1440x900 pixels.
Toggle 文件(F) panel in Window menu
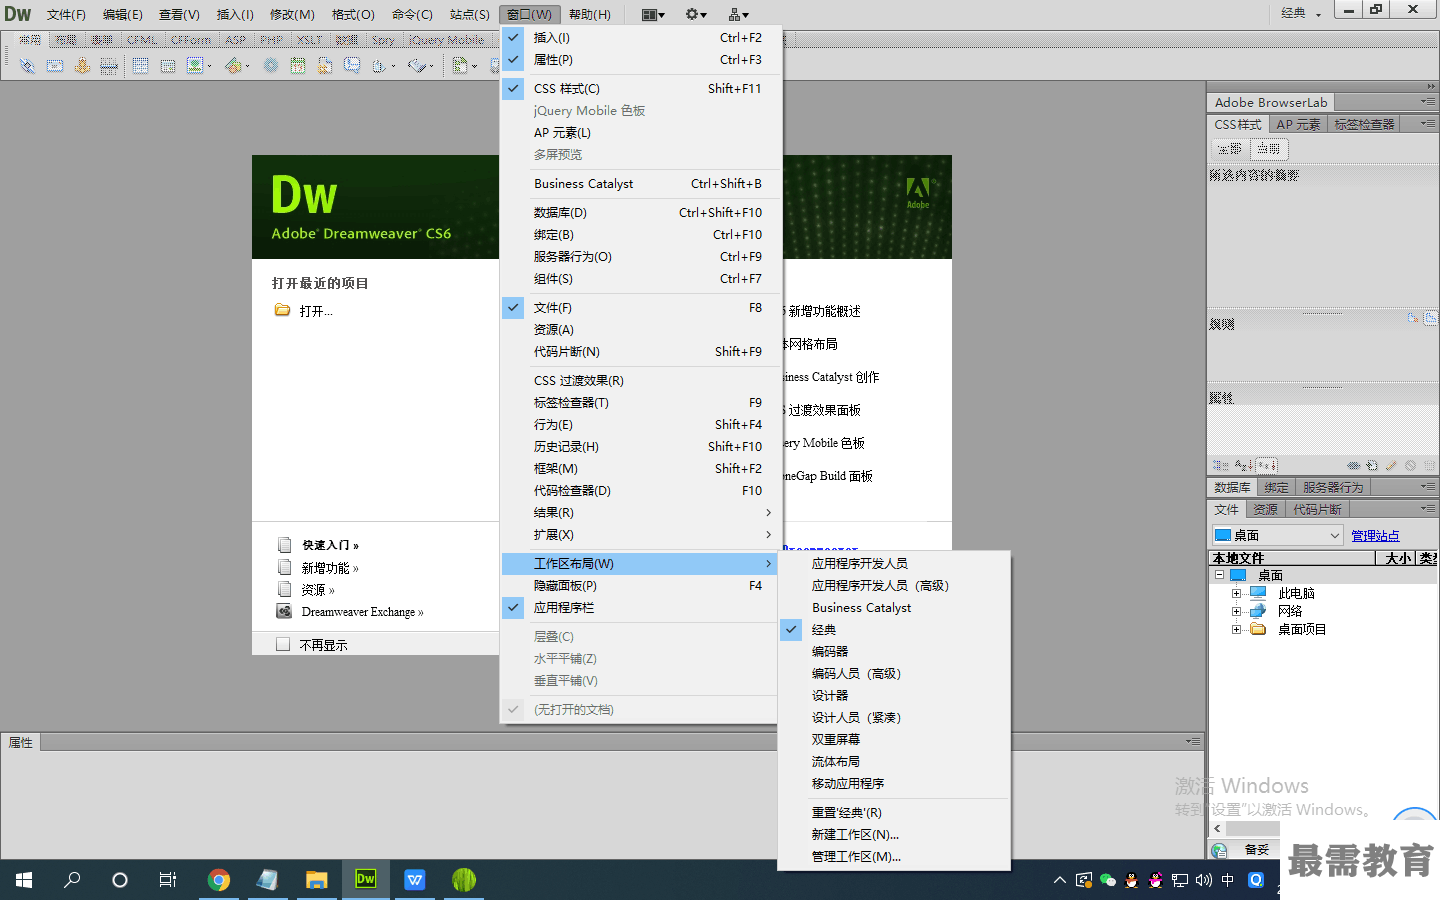[640, 308]
